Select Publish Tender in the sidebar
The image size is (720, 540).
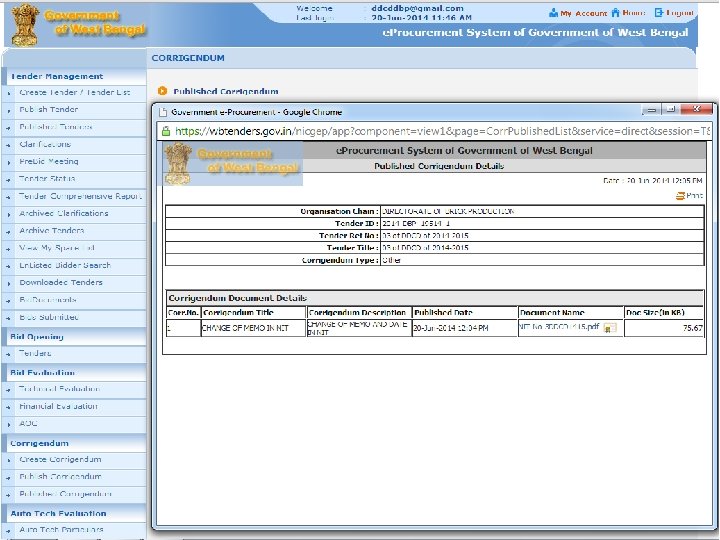point(48,109)
